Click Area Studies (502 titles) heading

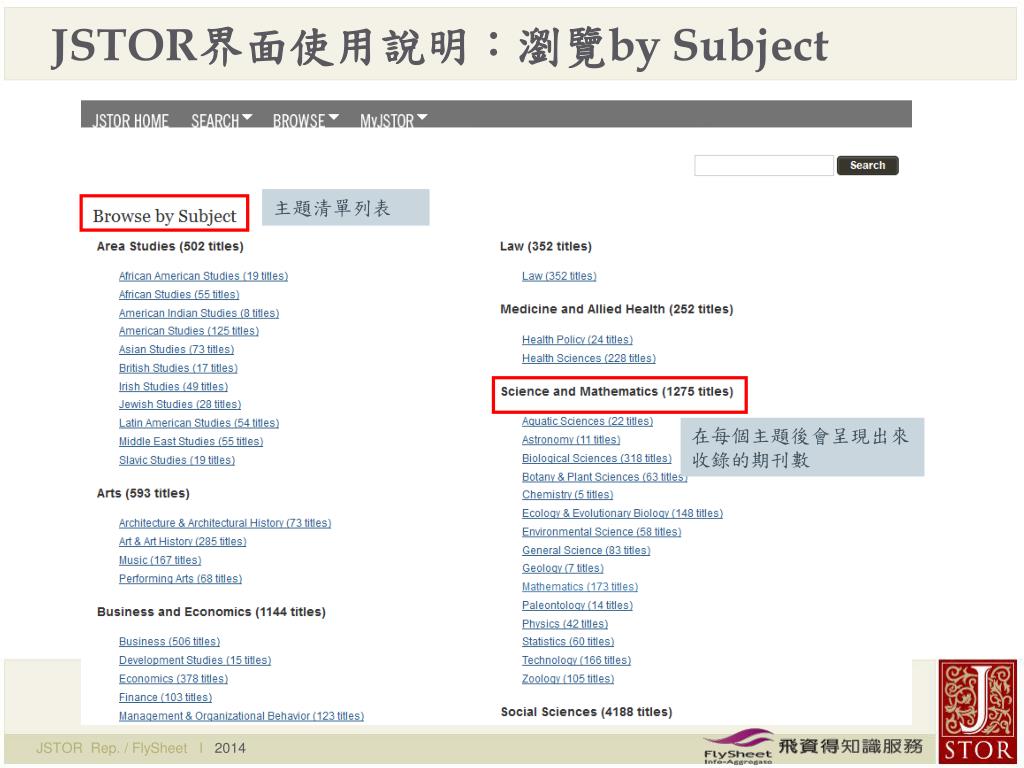[x=170, y=246]
